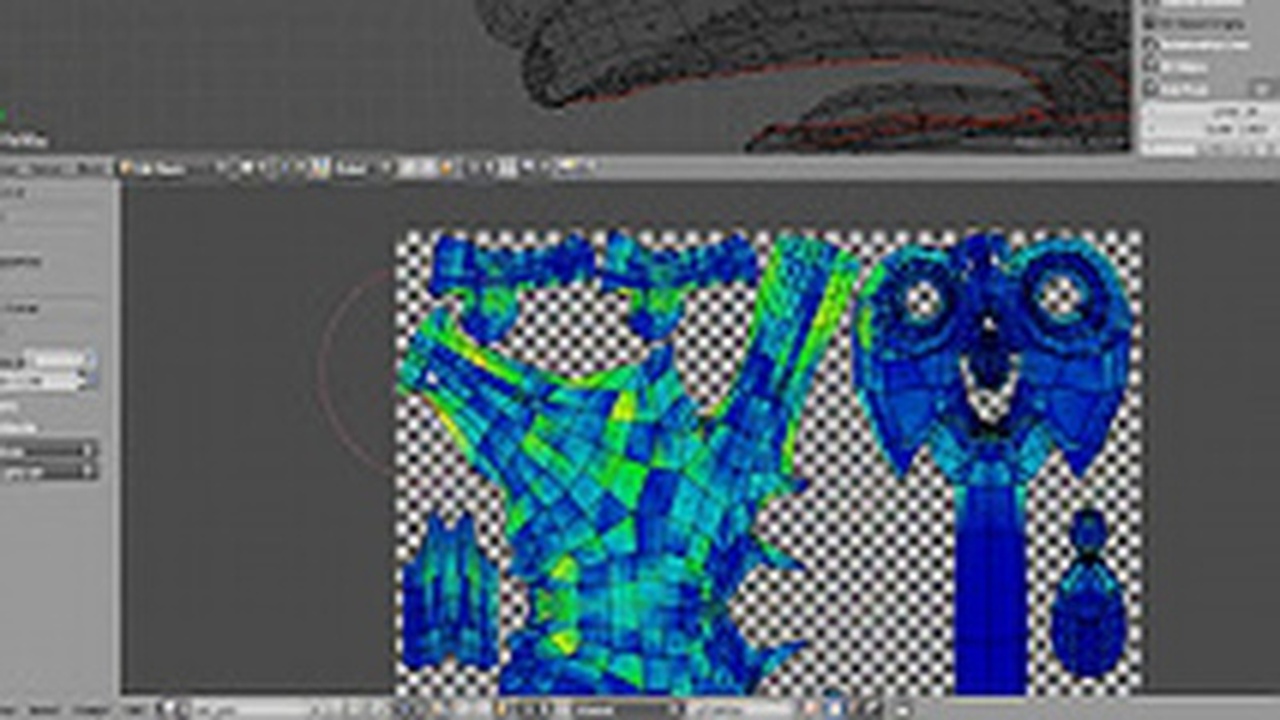Image resolution: width=1280 pixels, height=720 pixels.
Task: Toggle the All Object Origins checkbox
Action: point(1151,21)
